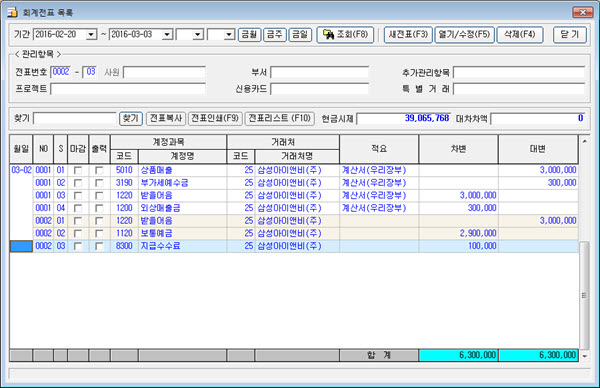
Task: Click the 조회(F8) search button
Action: [x=345, y=35]
